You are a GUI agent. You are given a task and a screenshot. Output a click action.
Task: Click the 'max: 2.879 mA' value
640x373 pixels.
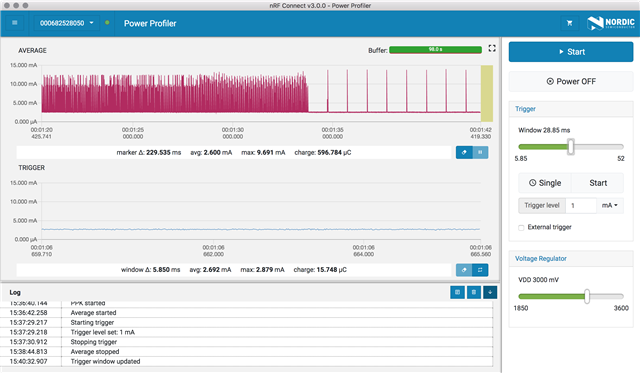(x=262, y=270)
